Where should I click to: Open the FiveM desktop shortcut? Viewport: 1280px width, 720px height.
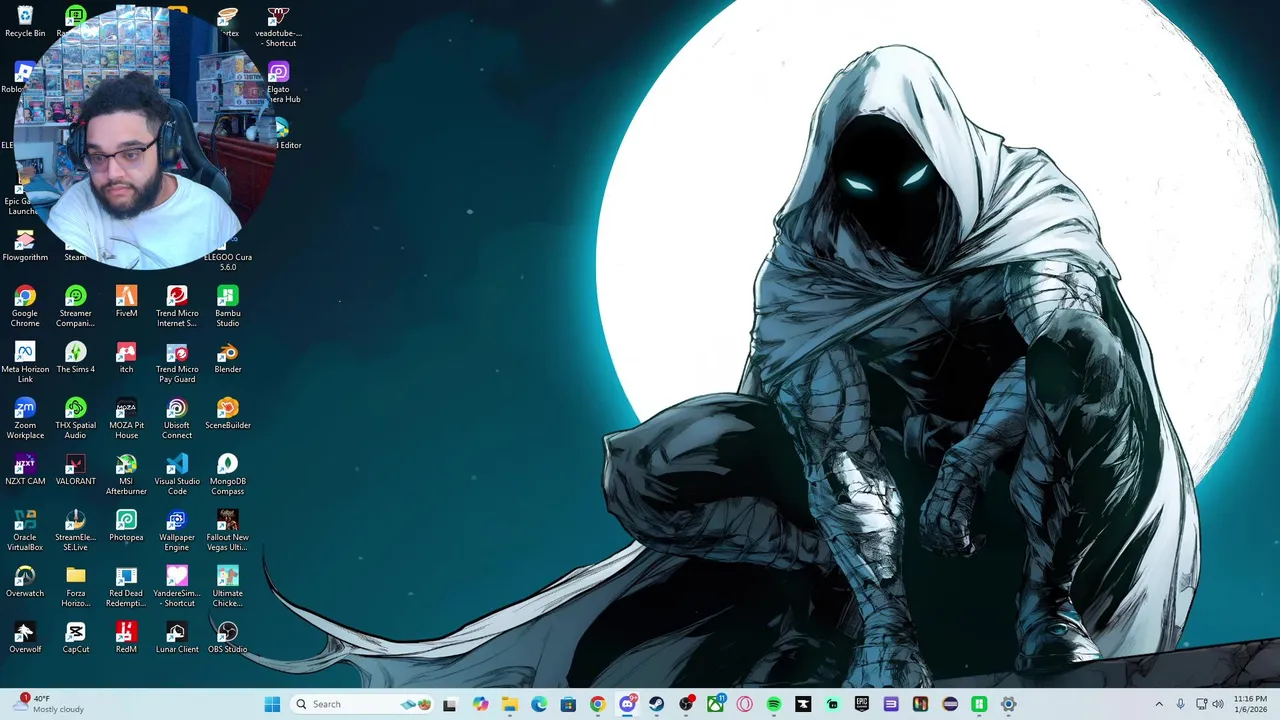pyautogui.click(x=126, y=301)
